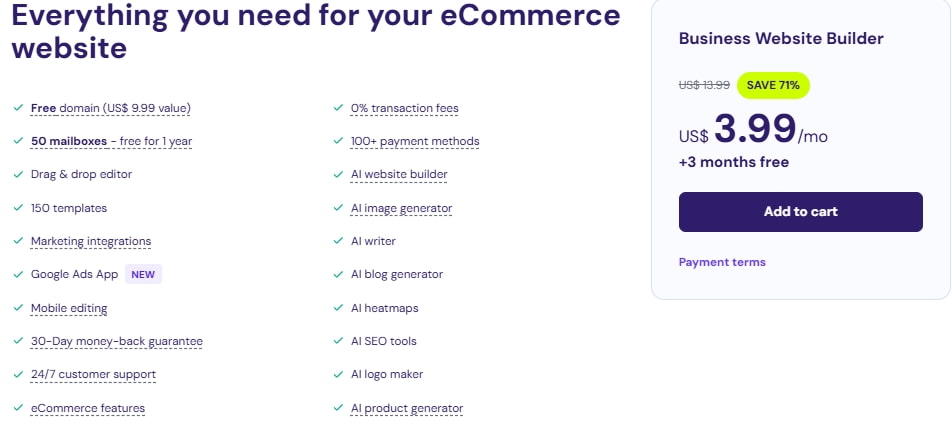Click the 24/7 customer support item

pos(93,374)
